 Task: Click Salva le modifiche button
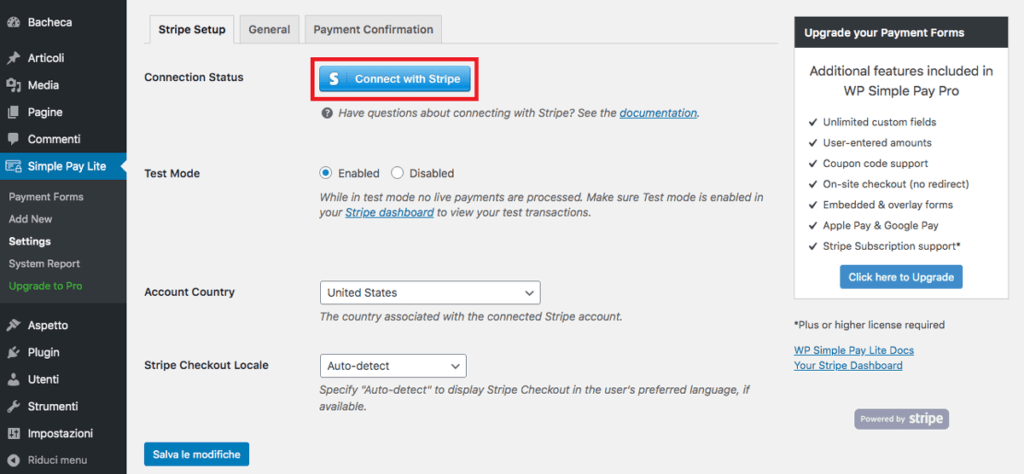click(197, 454)
